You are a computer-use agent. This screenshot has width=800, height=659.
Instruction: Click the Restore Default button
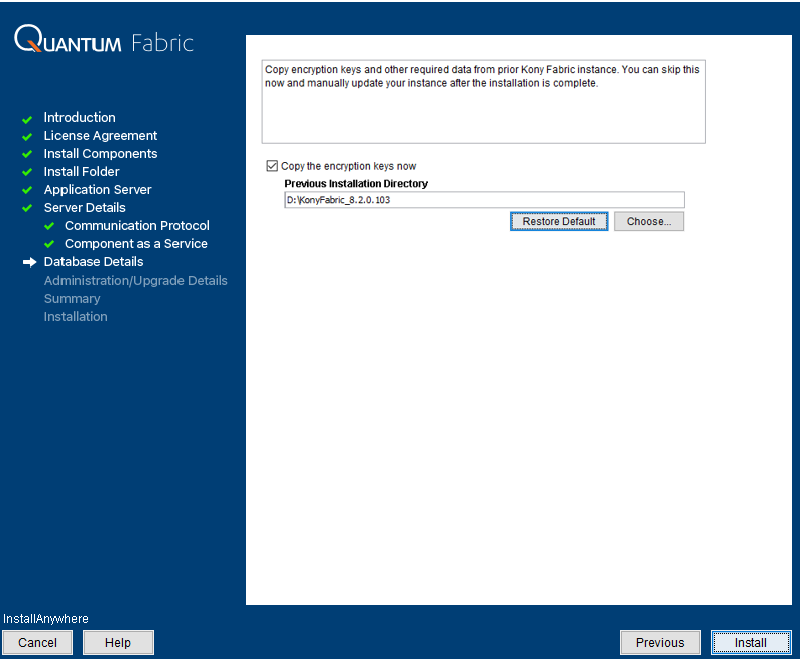[x=559, y=221]
